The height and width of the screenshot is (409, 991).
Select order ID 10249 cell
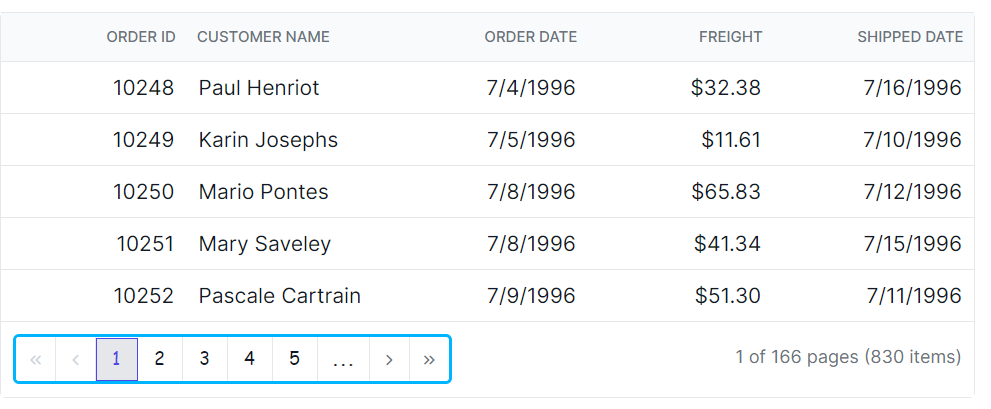click(x=143, y=140)
